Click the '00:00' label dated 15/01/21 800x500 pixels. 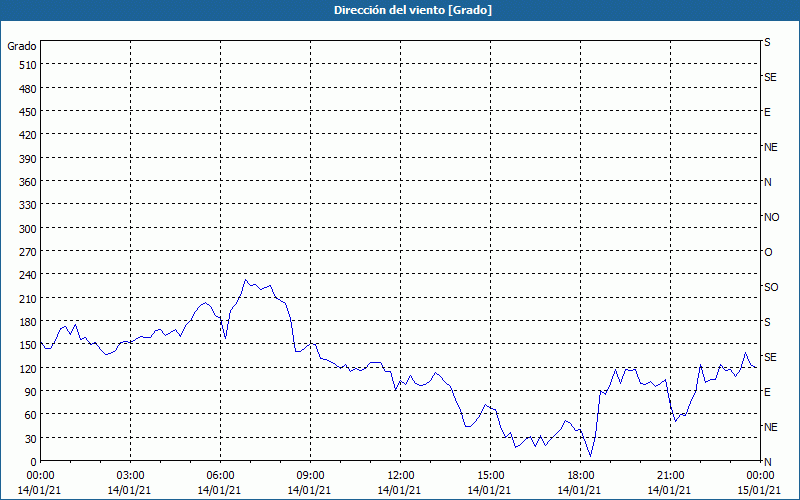tap(760, 476)
